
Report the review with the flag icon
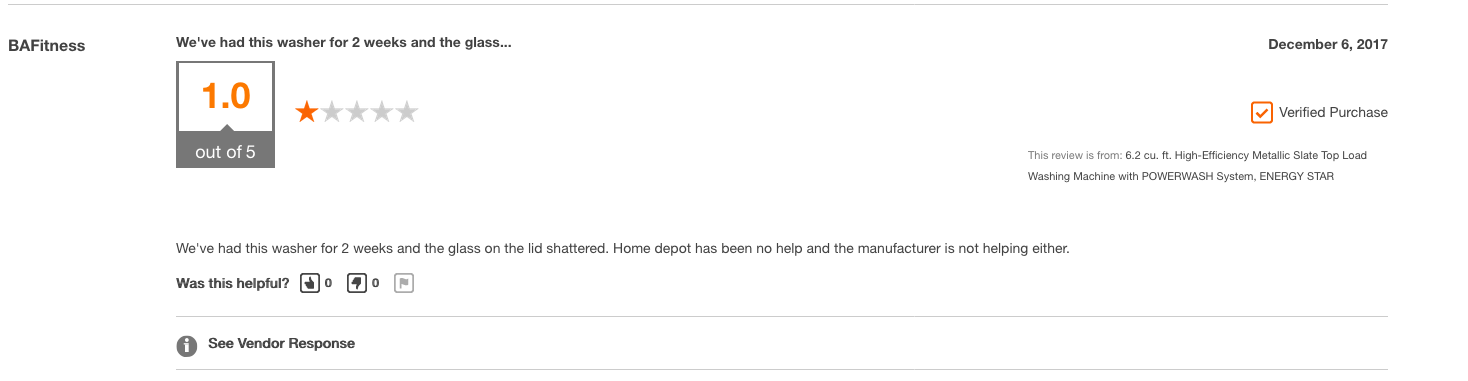pyautogui.click(x=404, y=283)
